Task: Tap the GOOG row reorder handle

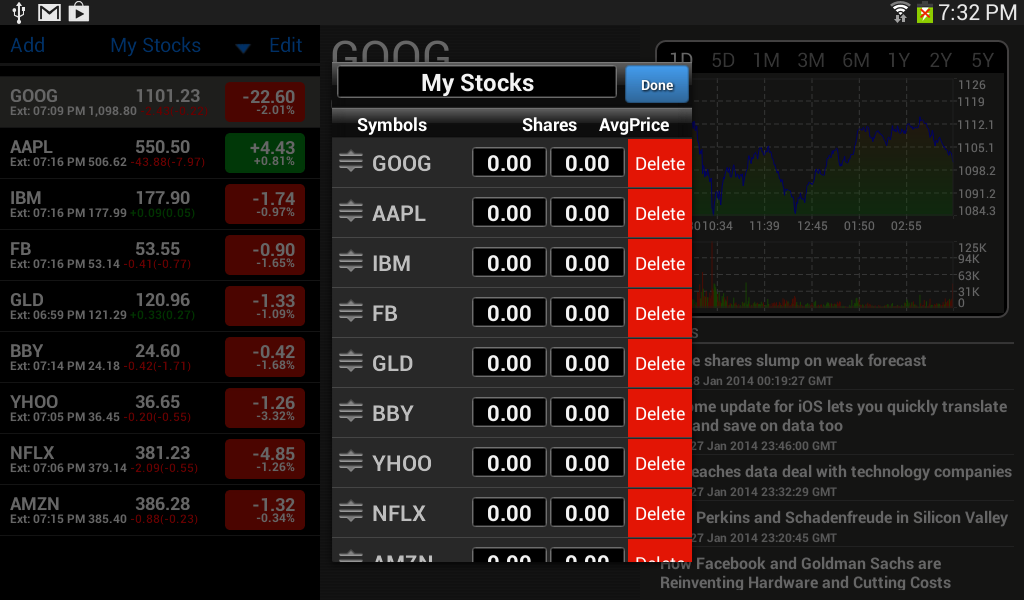Action: 351,162
